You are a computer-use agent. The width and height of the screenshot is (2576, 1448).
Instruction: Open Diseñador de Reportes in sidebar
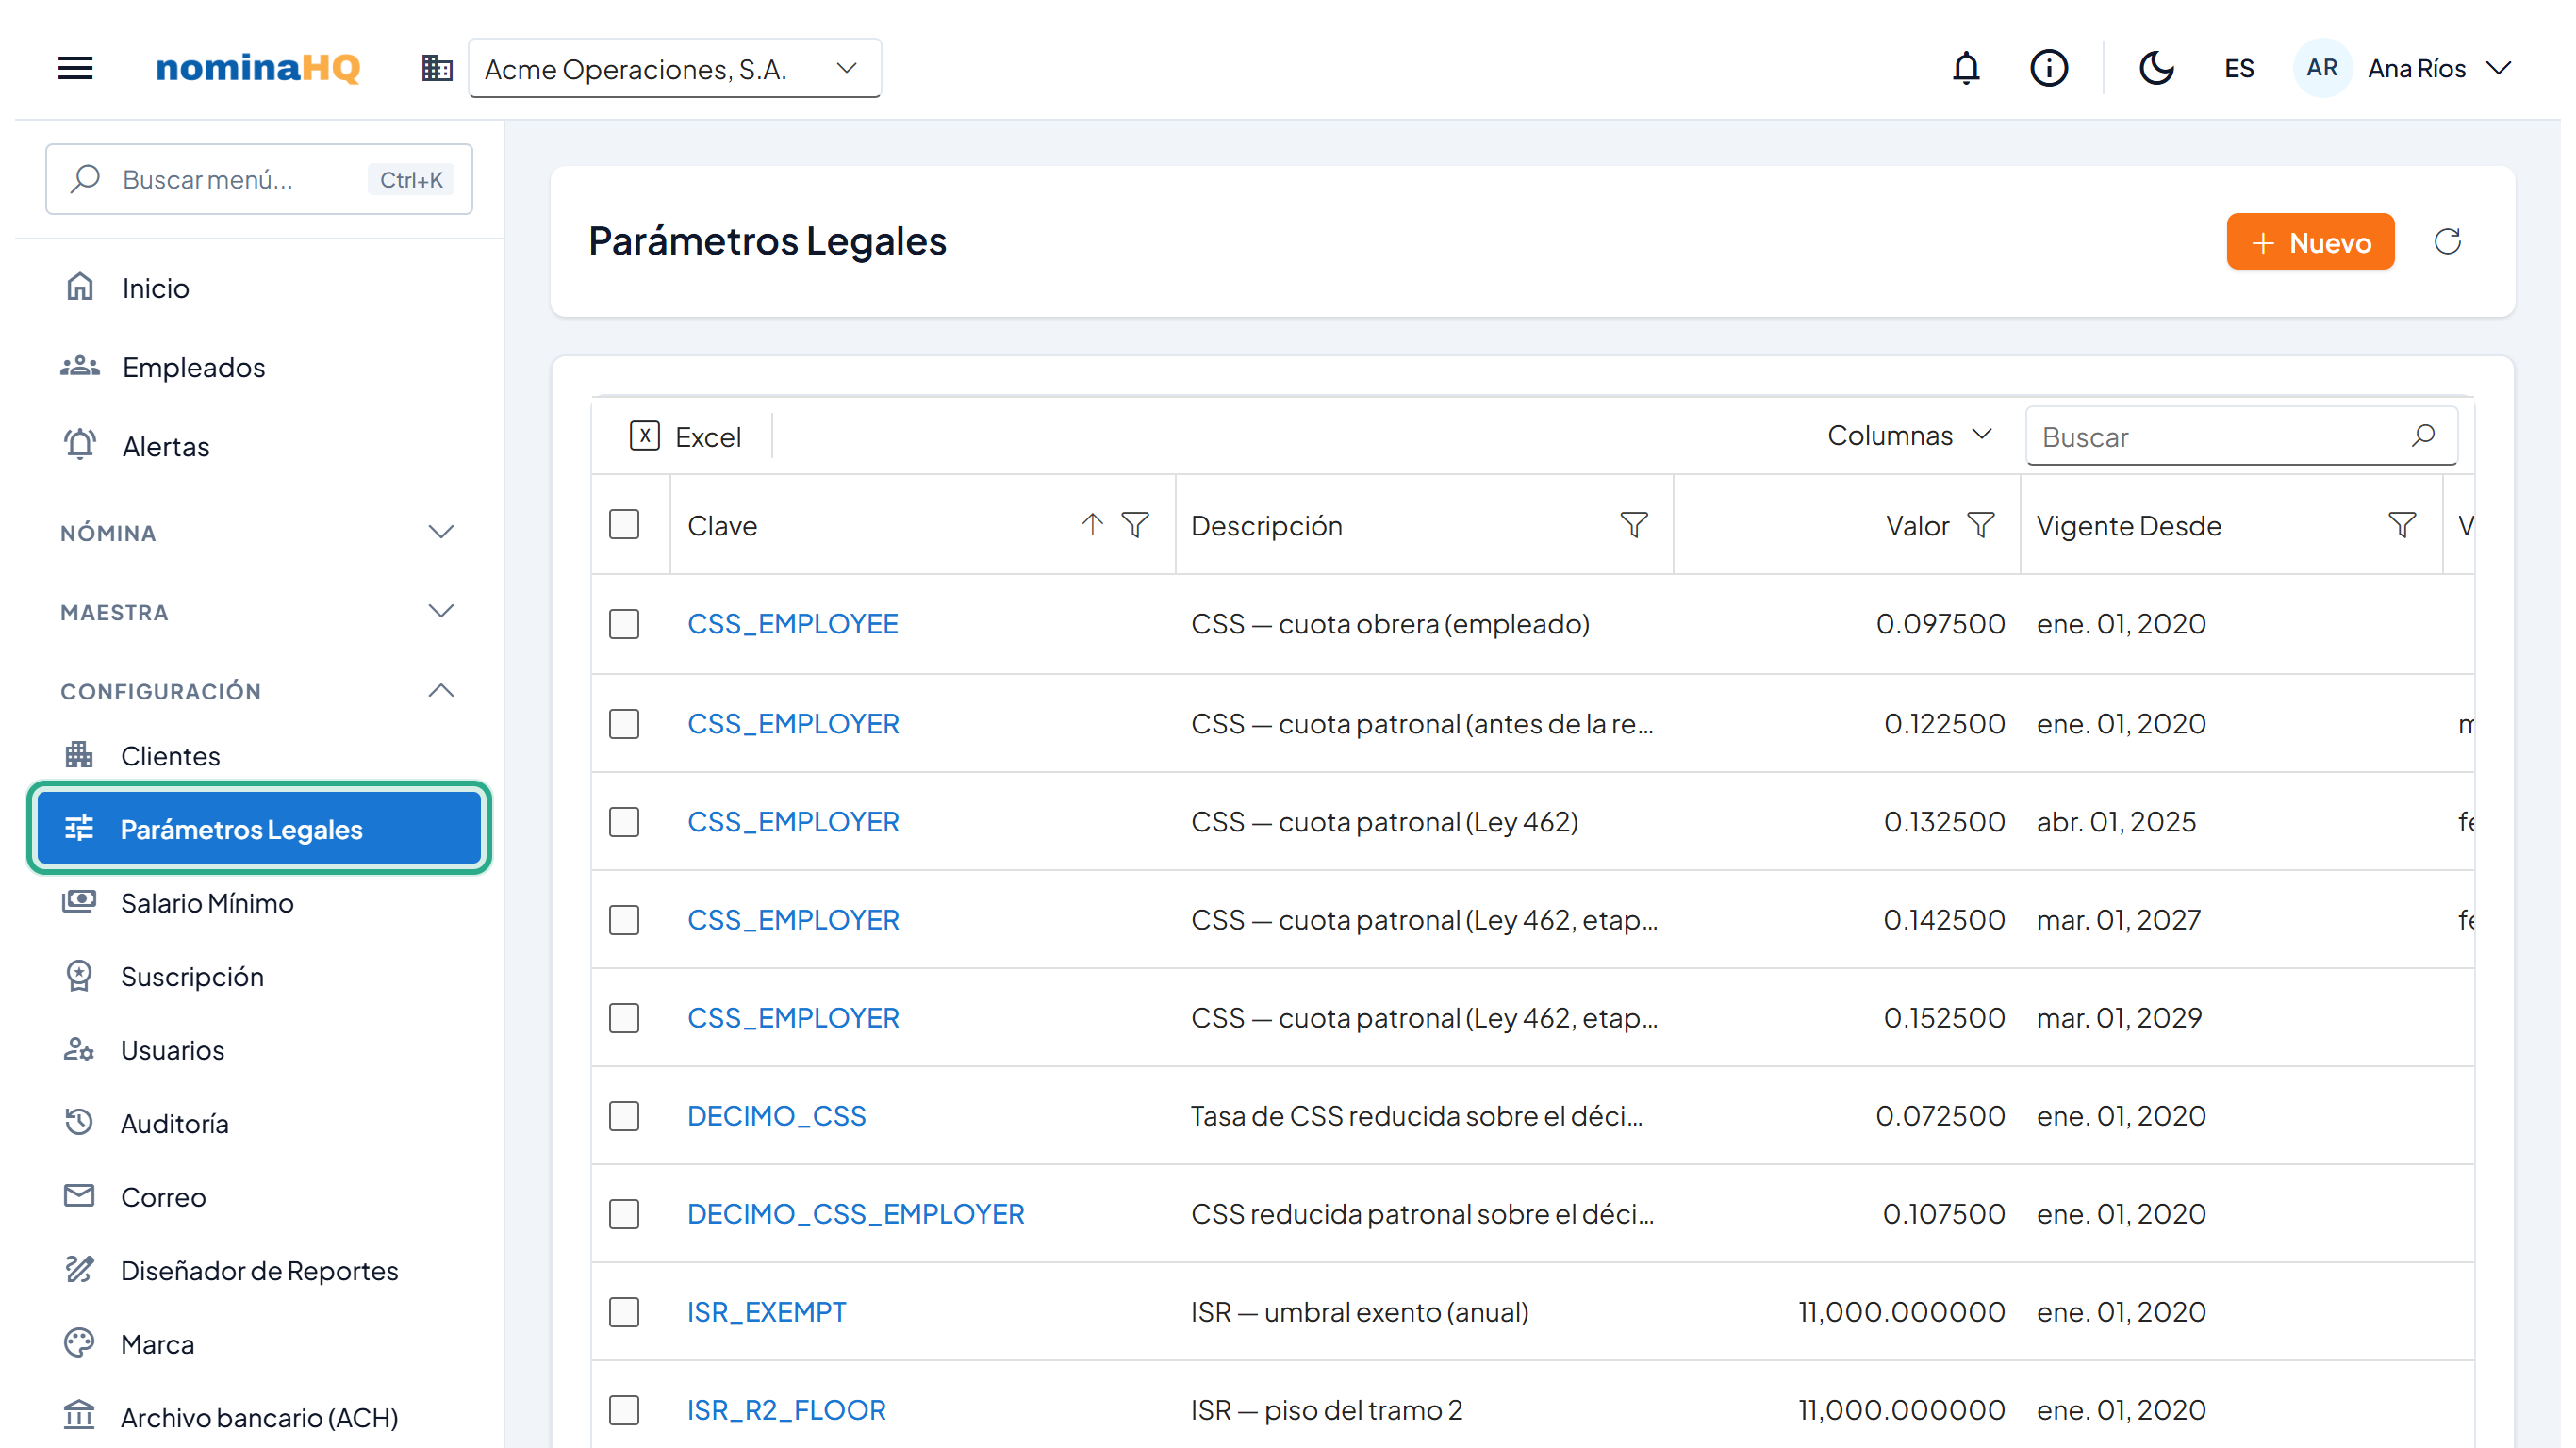[258, 1270]
